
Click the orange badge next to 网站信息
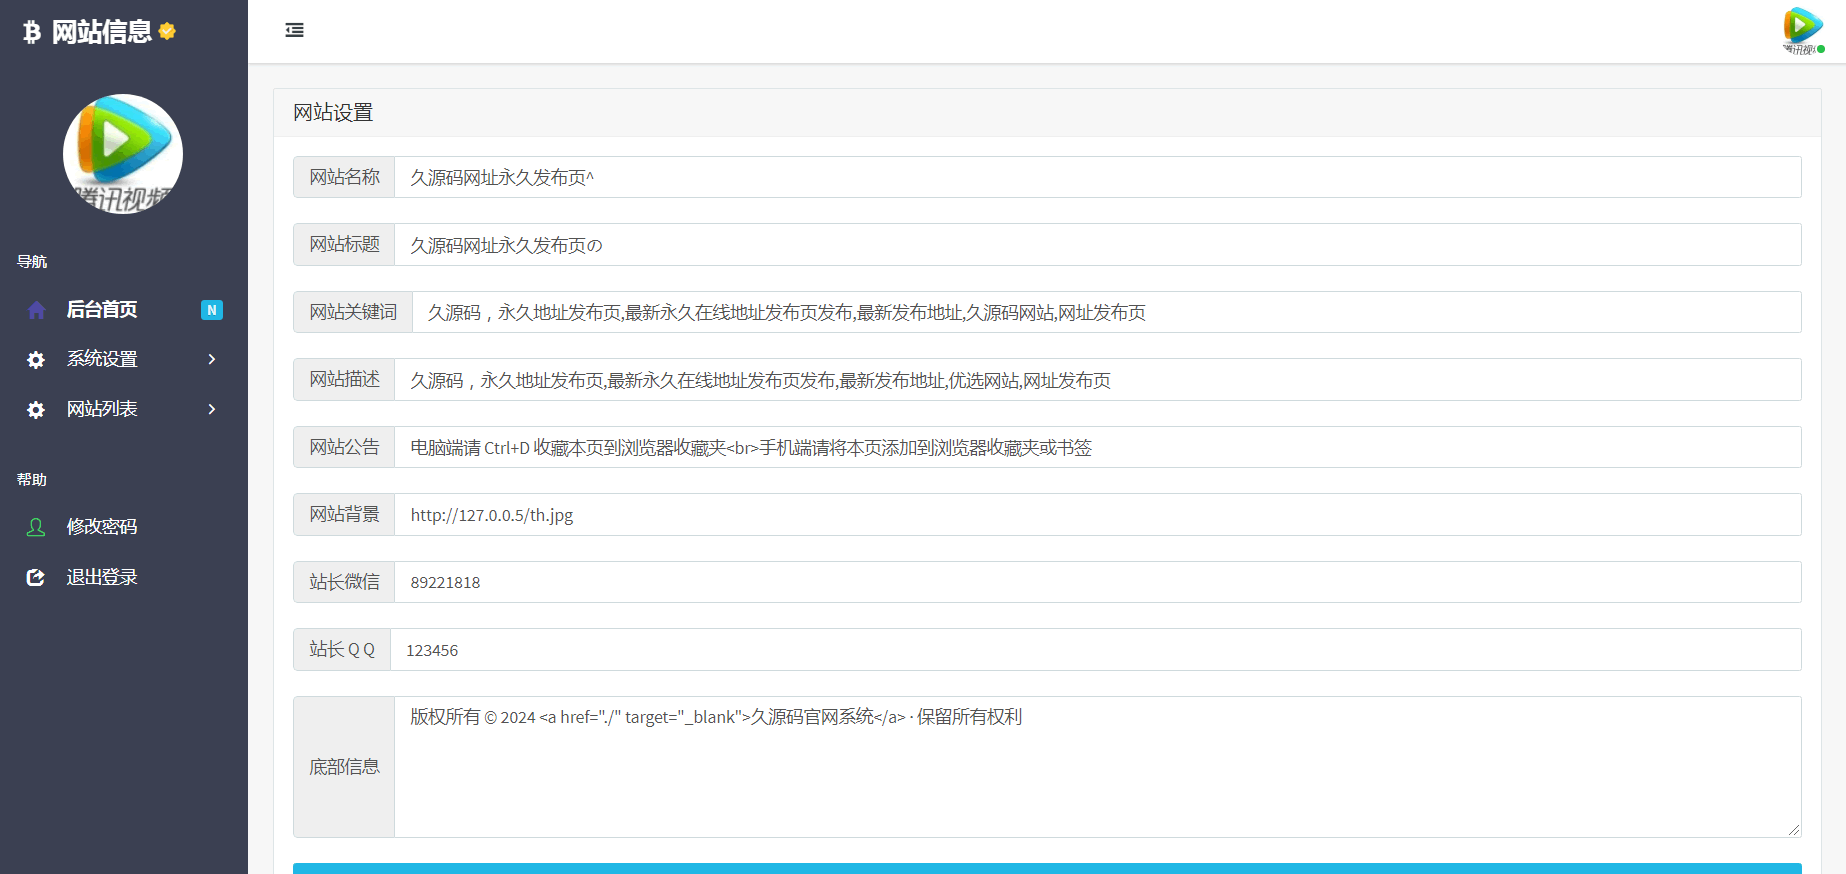click(x=167, y=31)
